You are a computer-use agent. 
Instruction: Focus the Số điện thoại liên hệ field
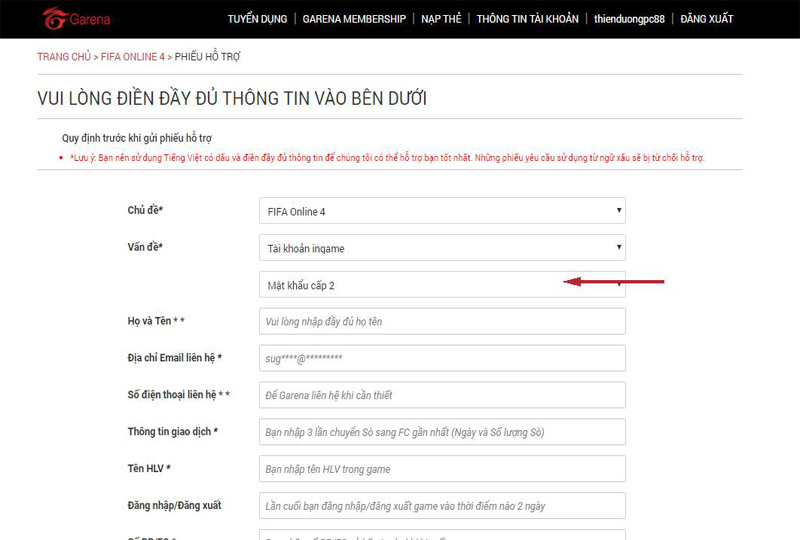tap(442, 395)
